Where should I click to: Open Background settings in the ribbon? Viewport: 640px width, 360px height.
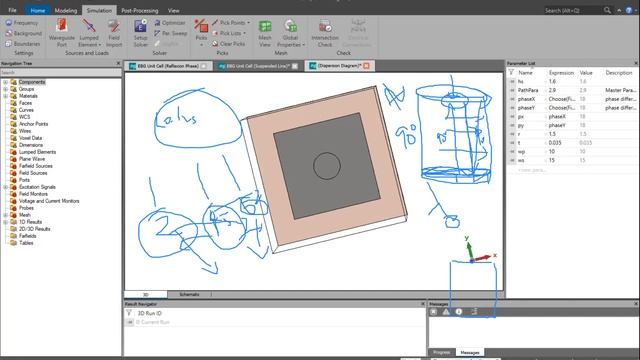click(24, 33)
